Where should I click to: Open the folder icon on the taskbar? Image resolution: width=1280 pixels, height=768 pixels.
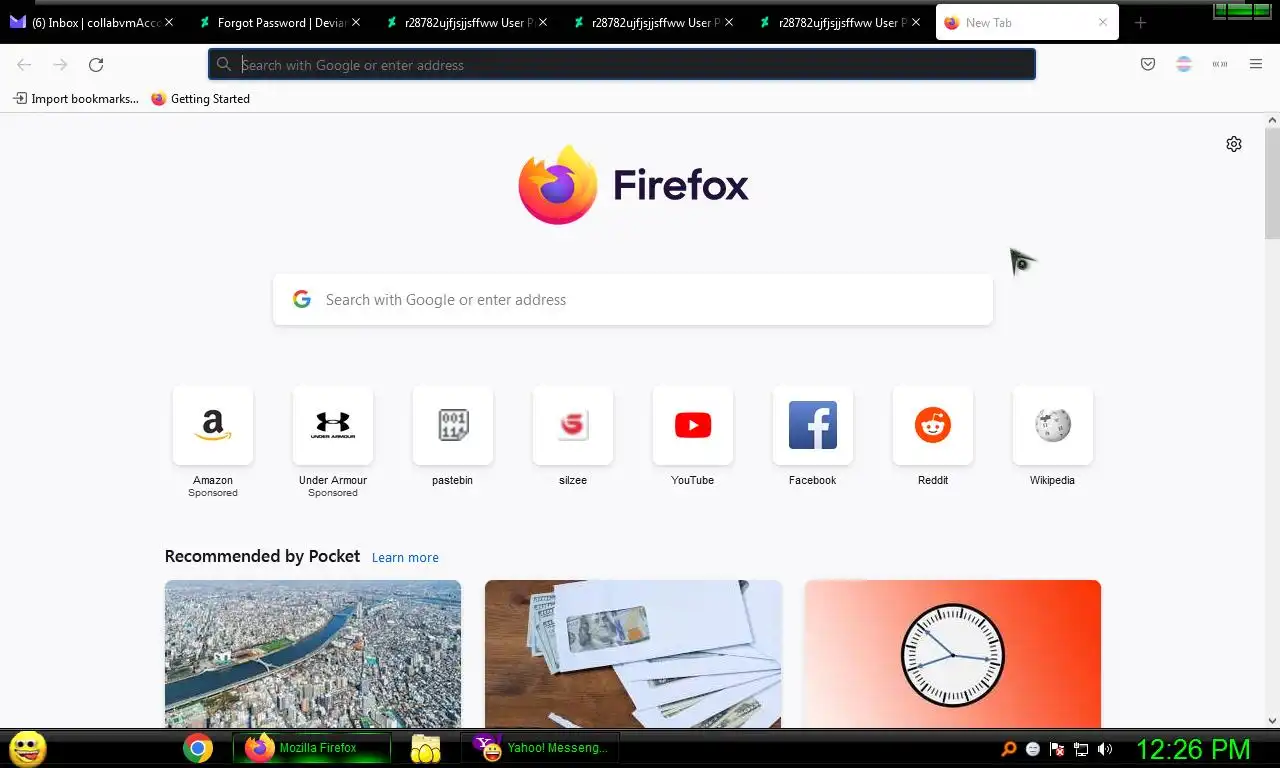click(x=425, y=748)
